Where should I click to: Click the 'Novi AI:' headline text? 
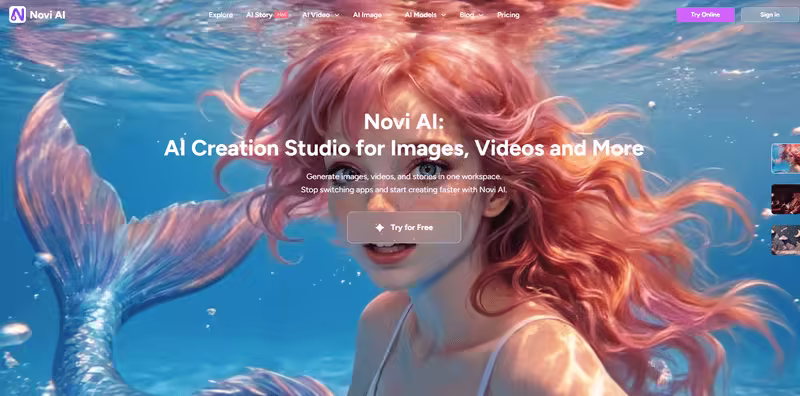[403, 121]
